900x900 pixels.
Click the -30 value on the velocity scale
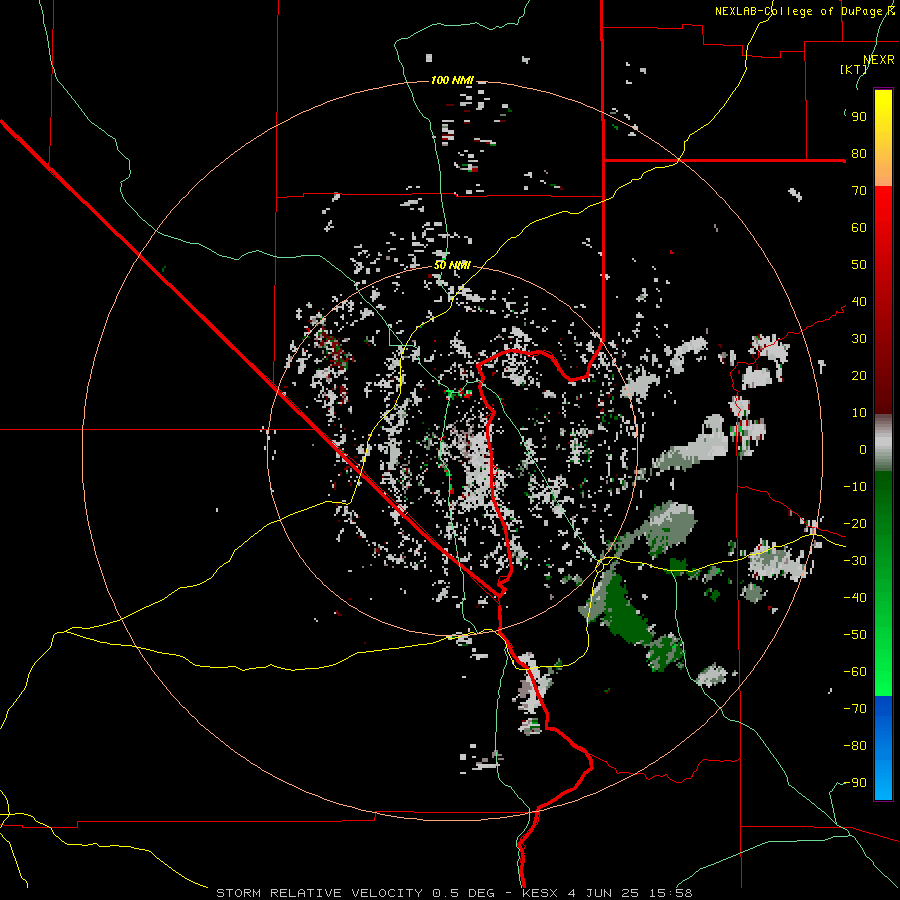(x=855, y=561)
